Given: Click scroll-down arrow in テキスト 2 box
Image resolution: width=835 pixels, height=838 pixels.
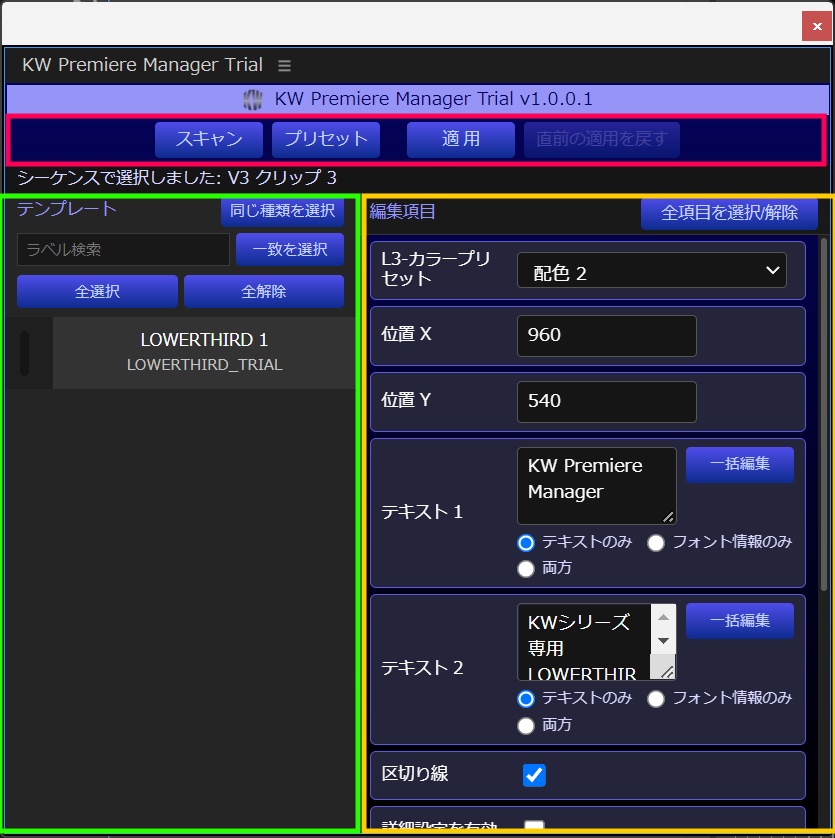Looking at the screenshot, I should pos(663,641).
